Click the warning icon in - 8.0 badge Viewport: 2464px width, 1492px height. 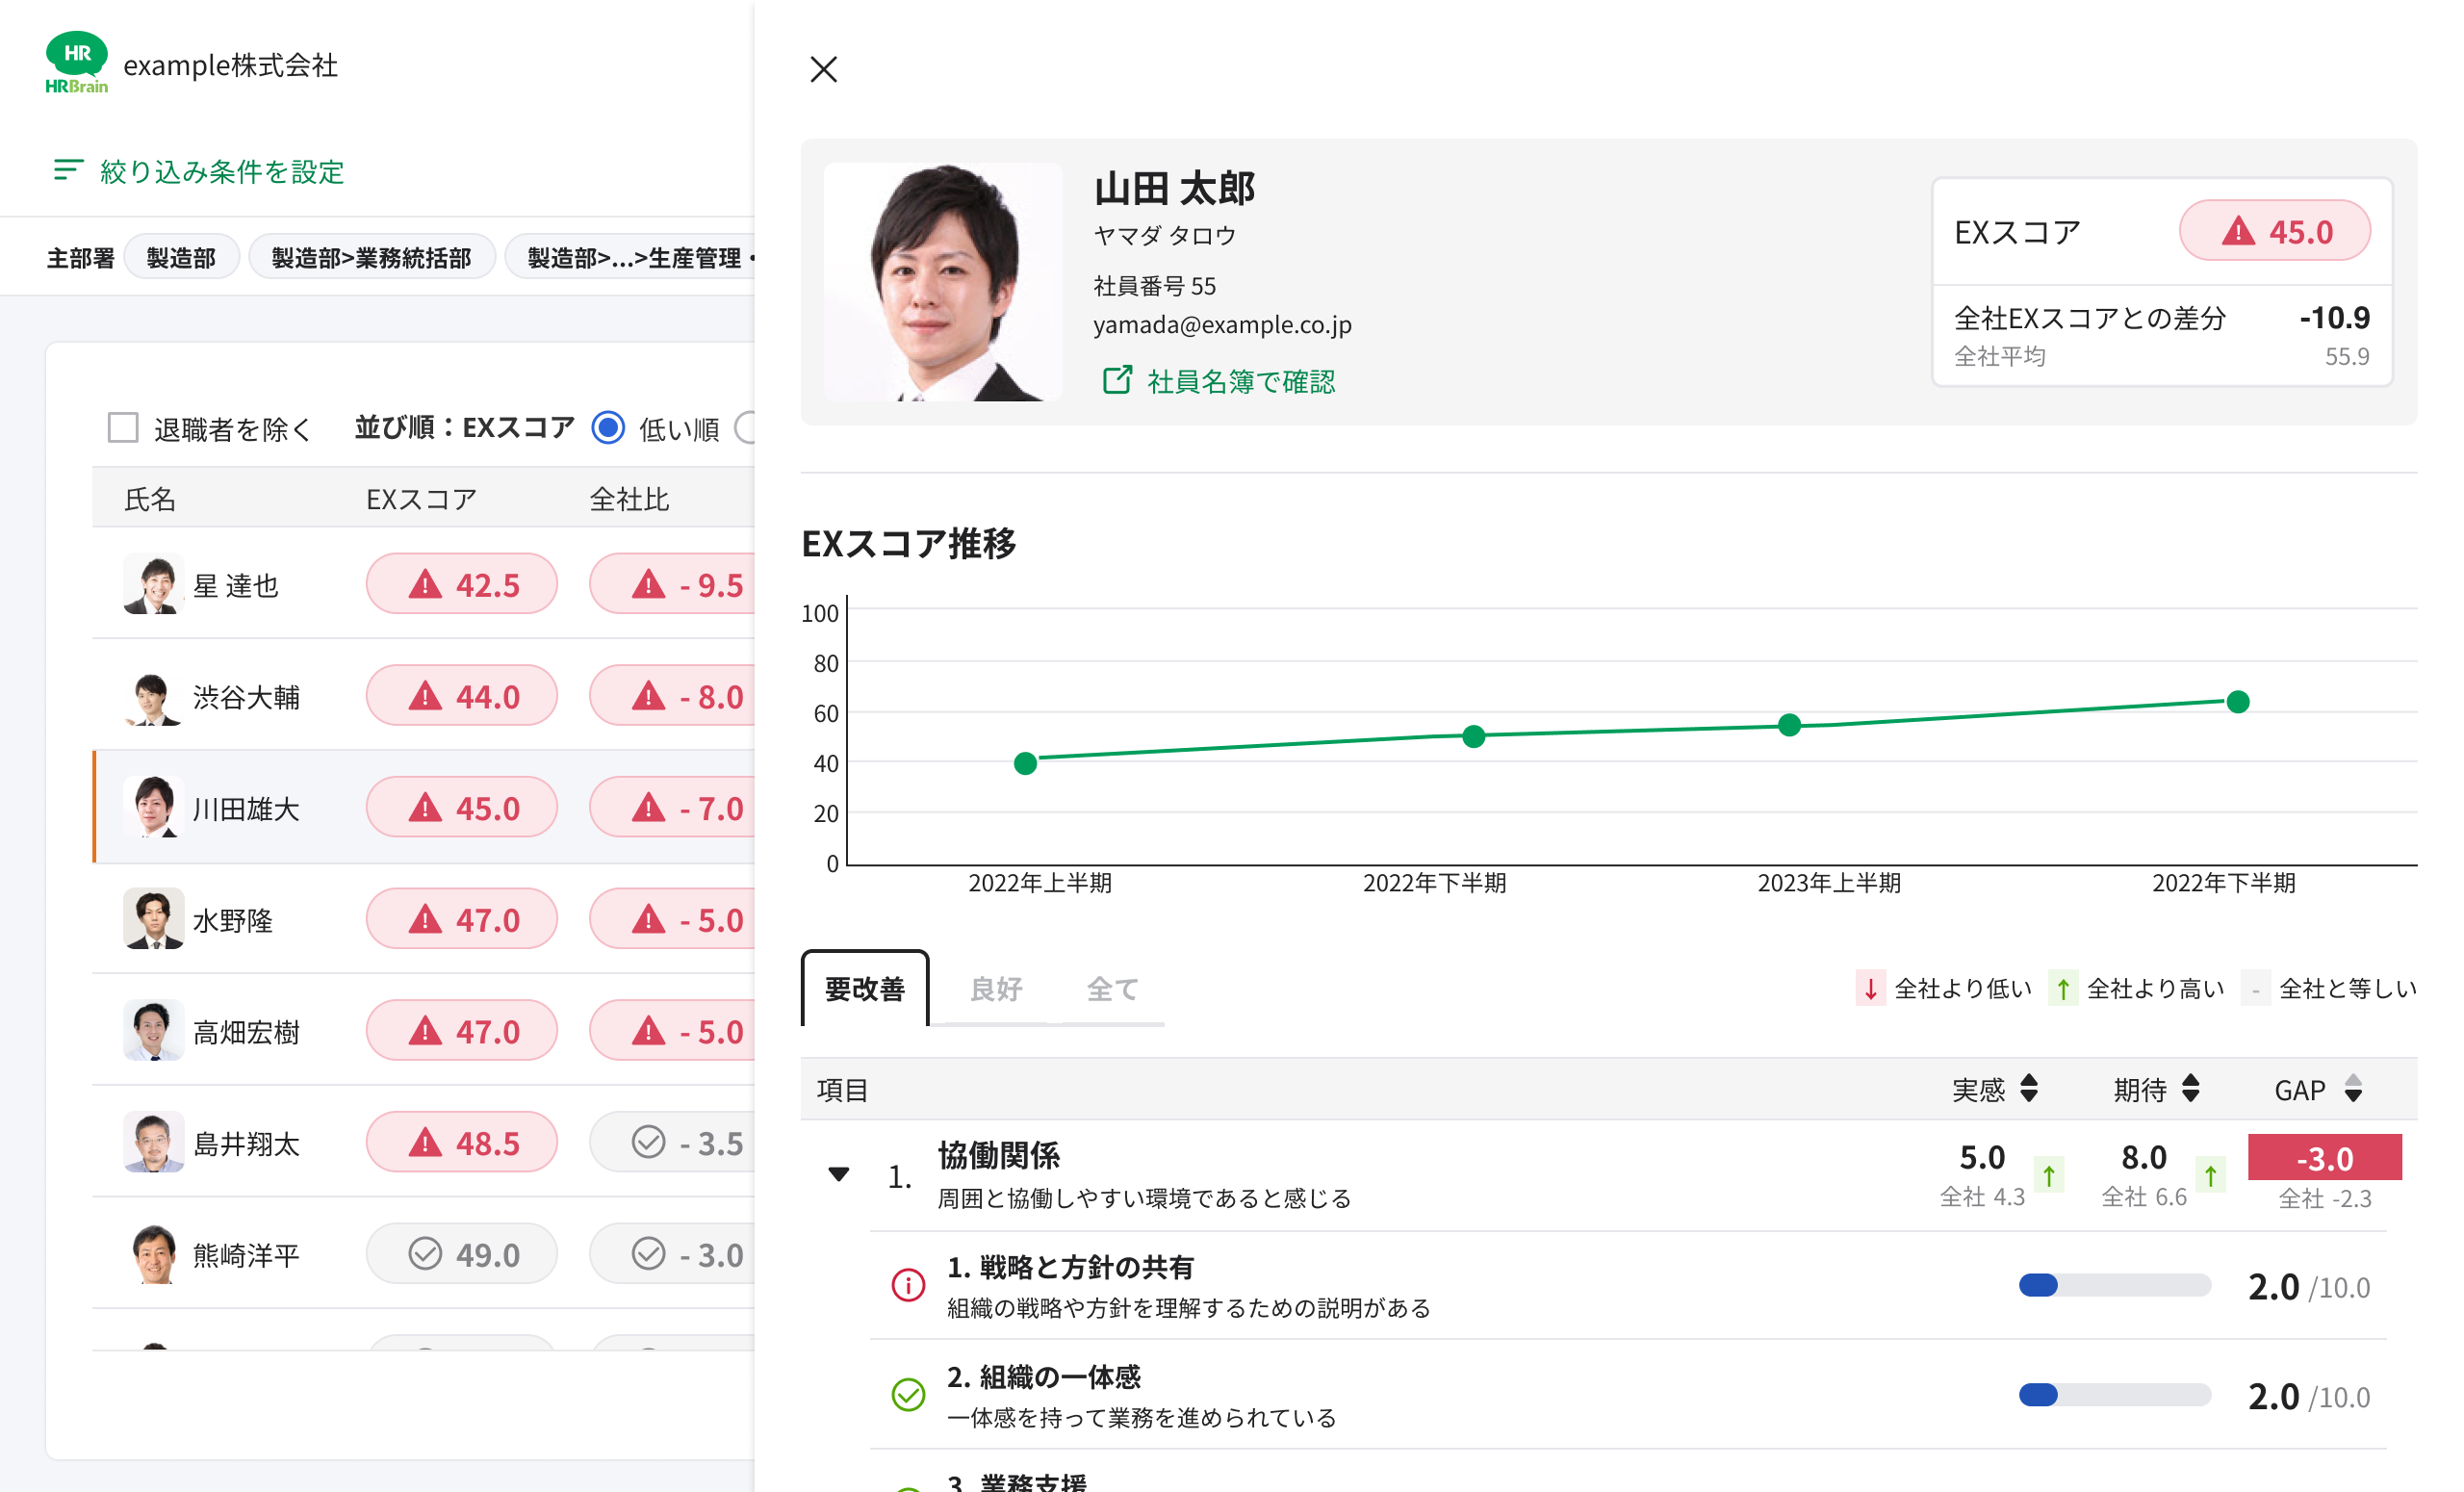648,695
